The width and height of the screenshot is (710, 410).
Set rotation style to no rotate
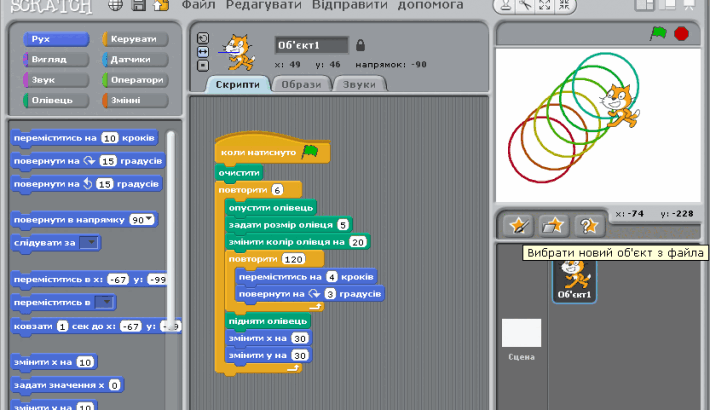pyautogui.click(x=203, y=66)
